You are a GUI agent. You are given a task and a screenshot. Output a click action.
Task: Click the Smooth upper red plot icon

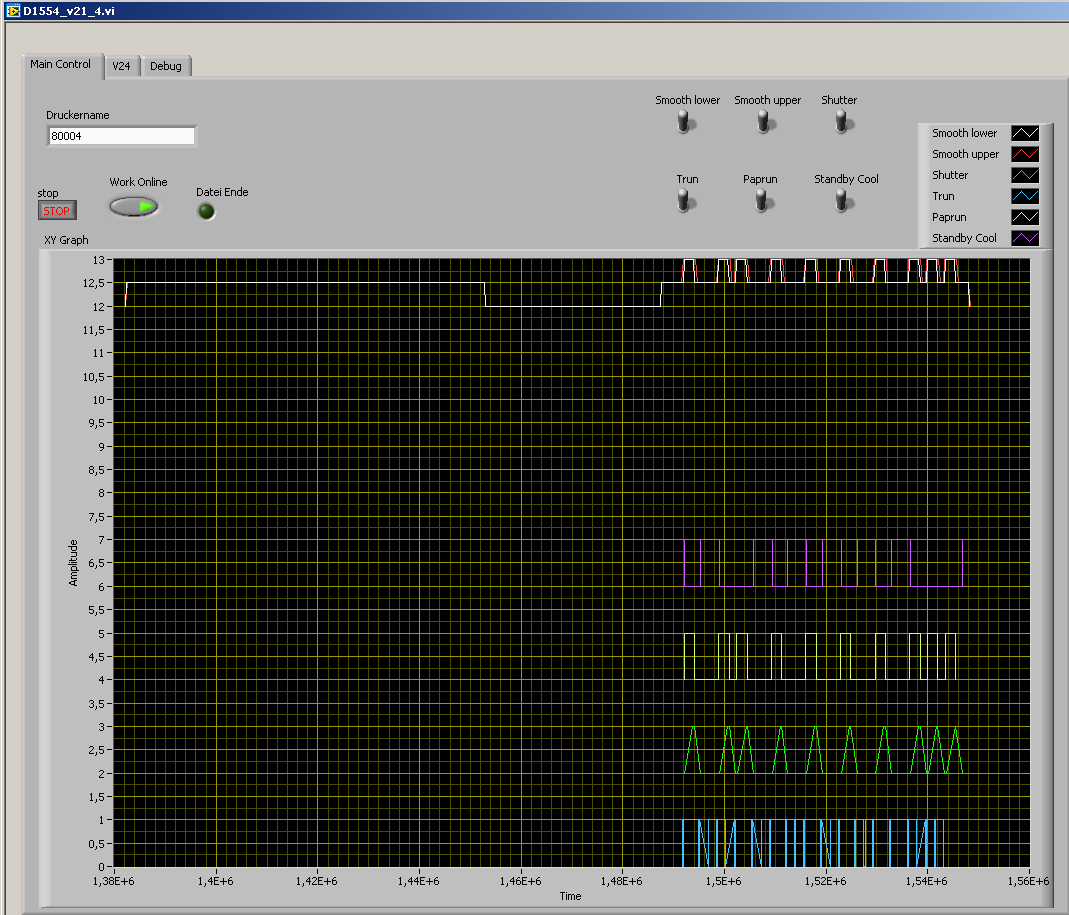click(x=1025, y=154)
